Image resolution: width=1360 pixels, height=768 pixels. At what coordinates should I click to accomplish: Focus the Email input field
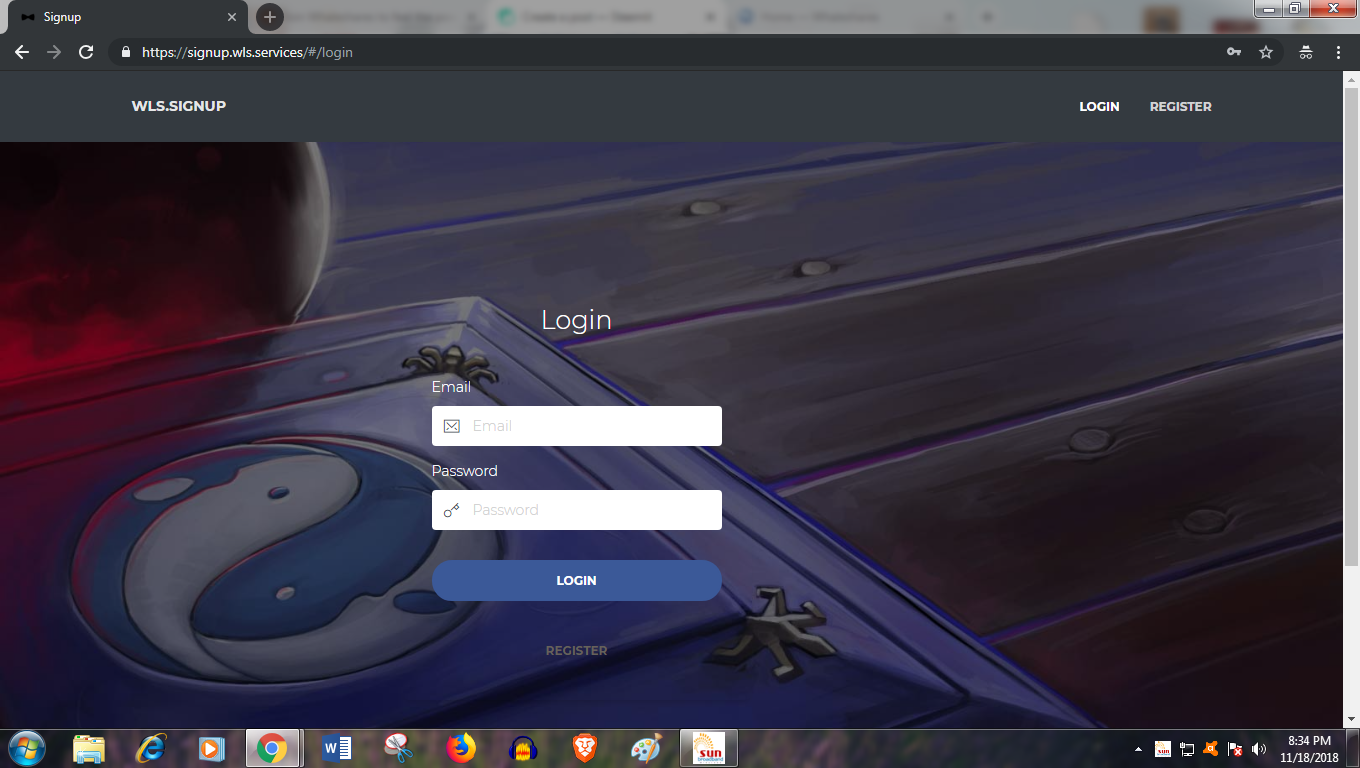click(577, 426)
